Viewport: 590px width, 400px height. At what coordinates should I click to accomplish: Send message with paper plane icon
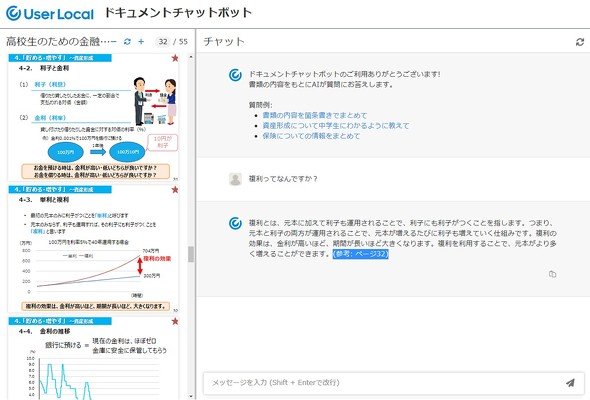click(x=570, y=383)
